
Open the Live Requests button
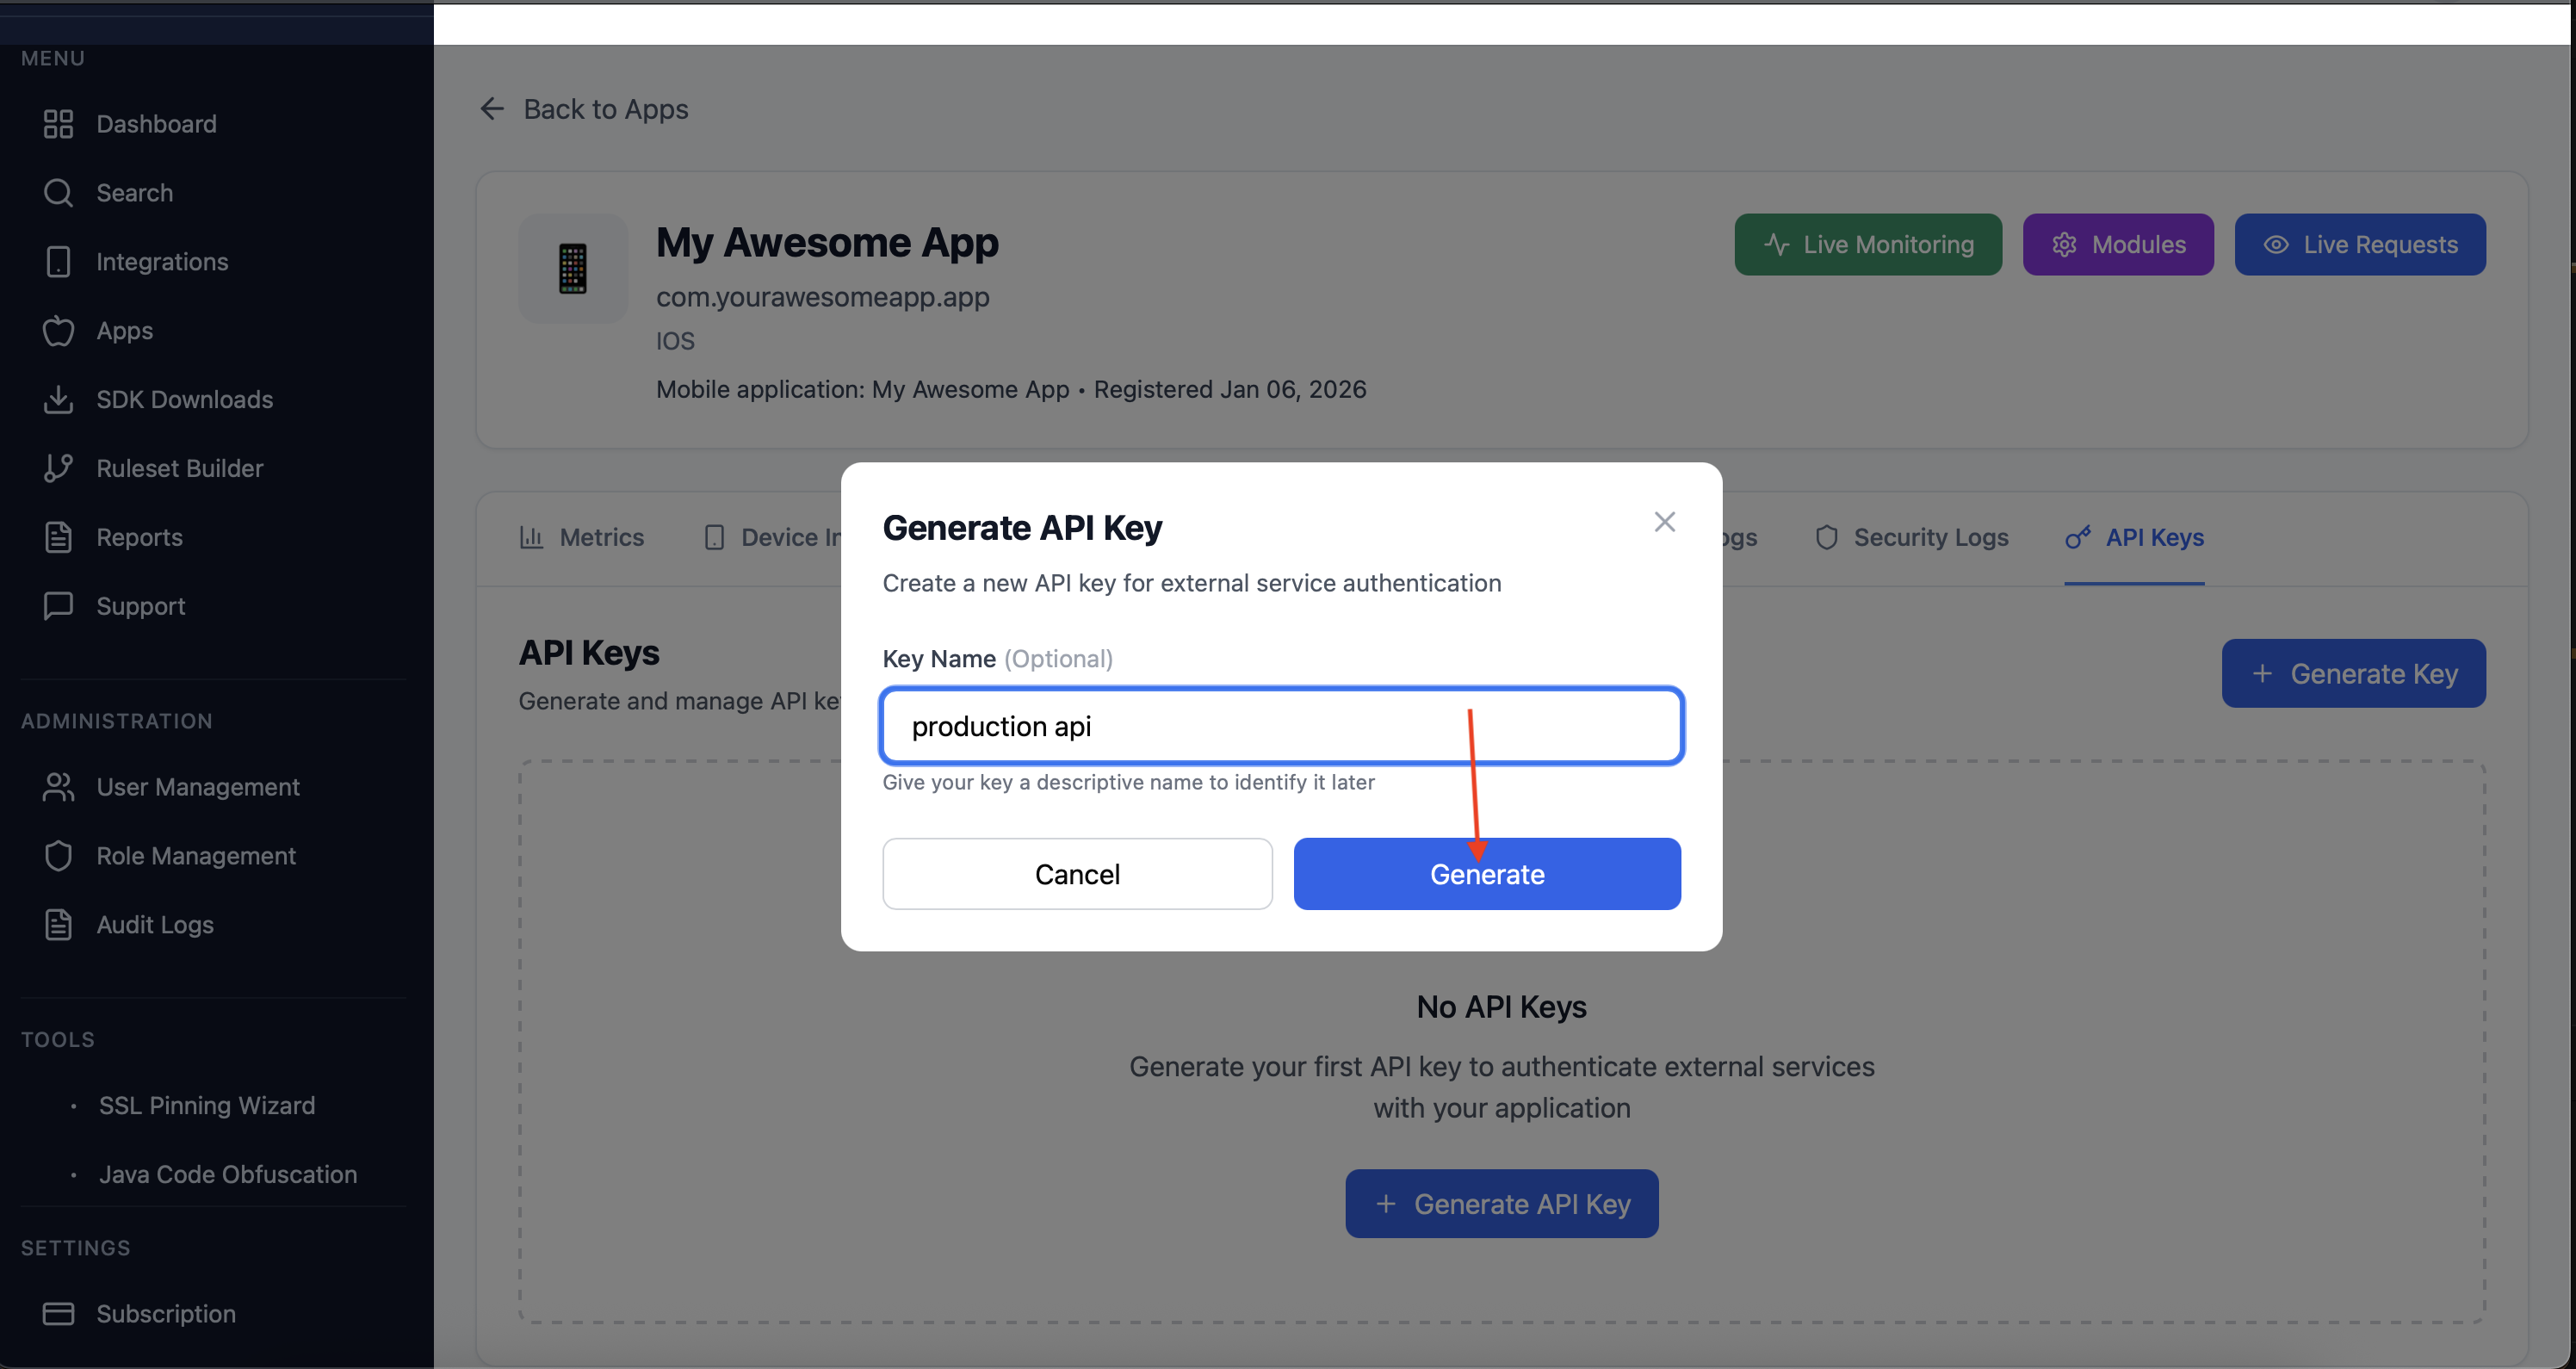point(2360,245)
